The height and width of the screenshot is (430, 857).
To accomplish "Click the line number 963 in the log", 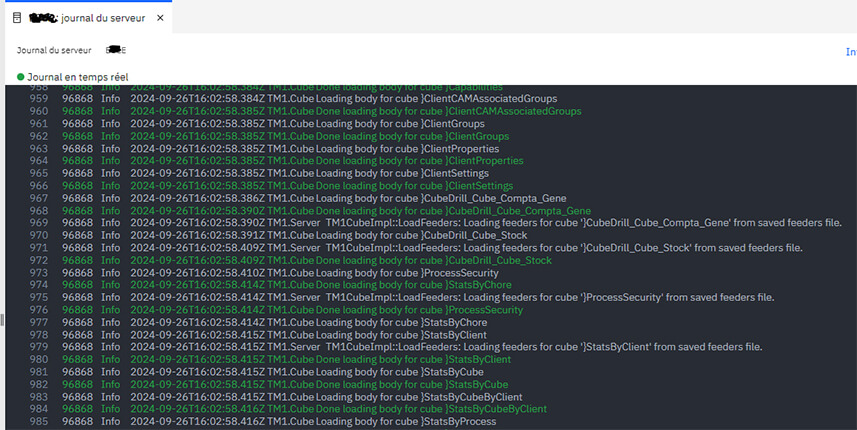I will click(39, 149).
